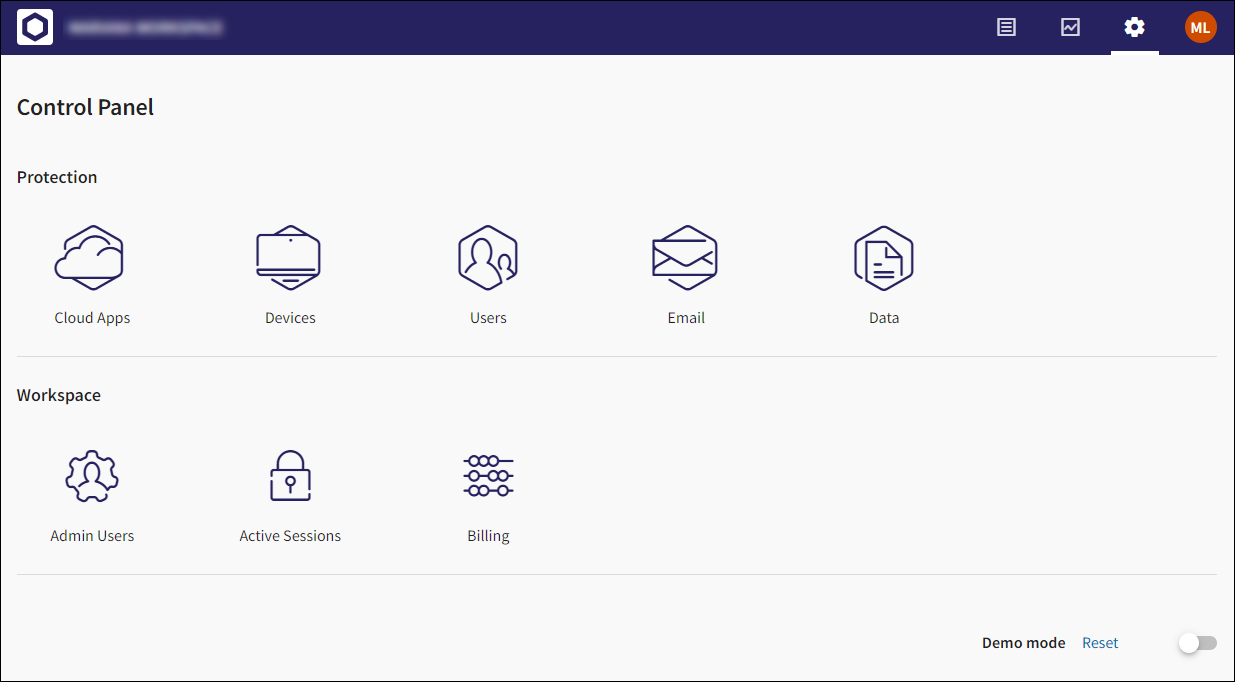
Task: Click the blurred workspace name in header
Action: tap(146, 27)
